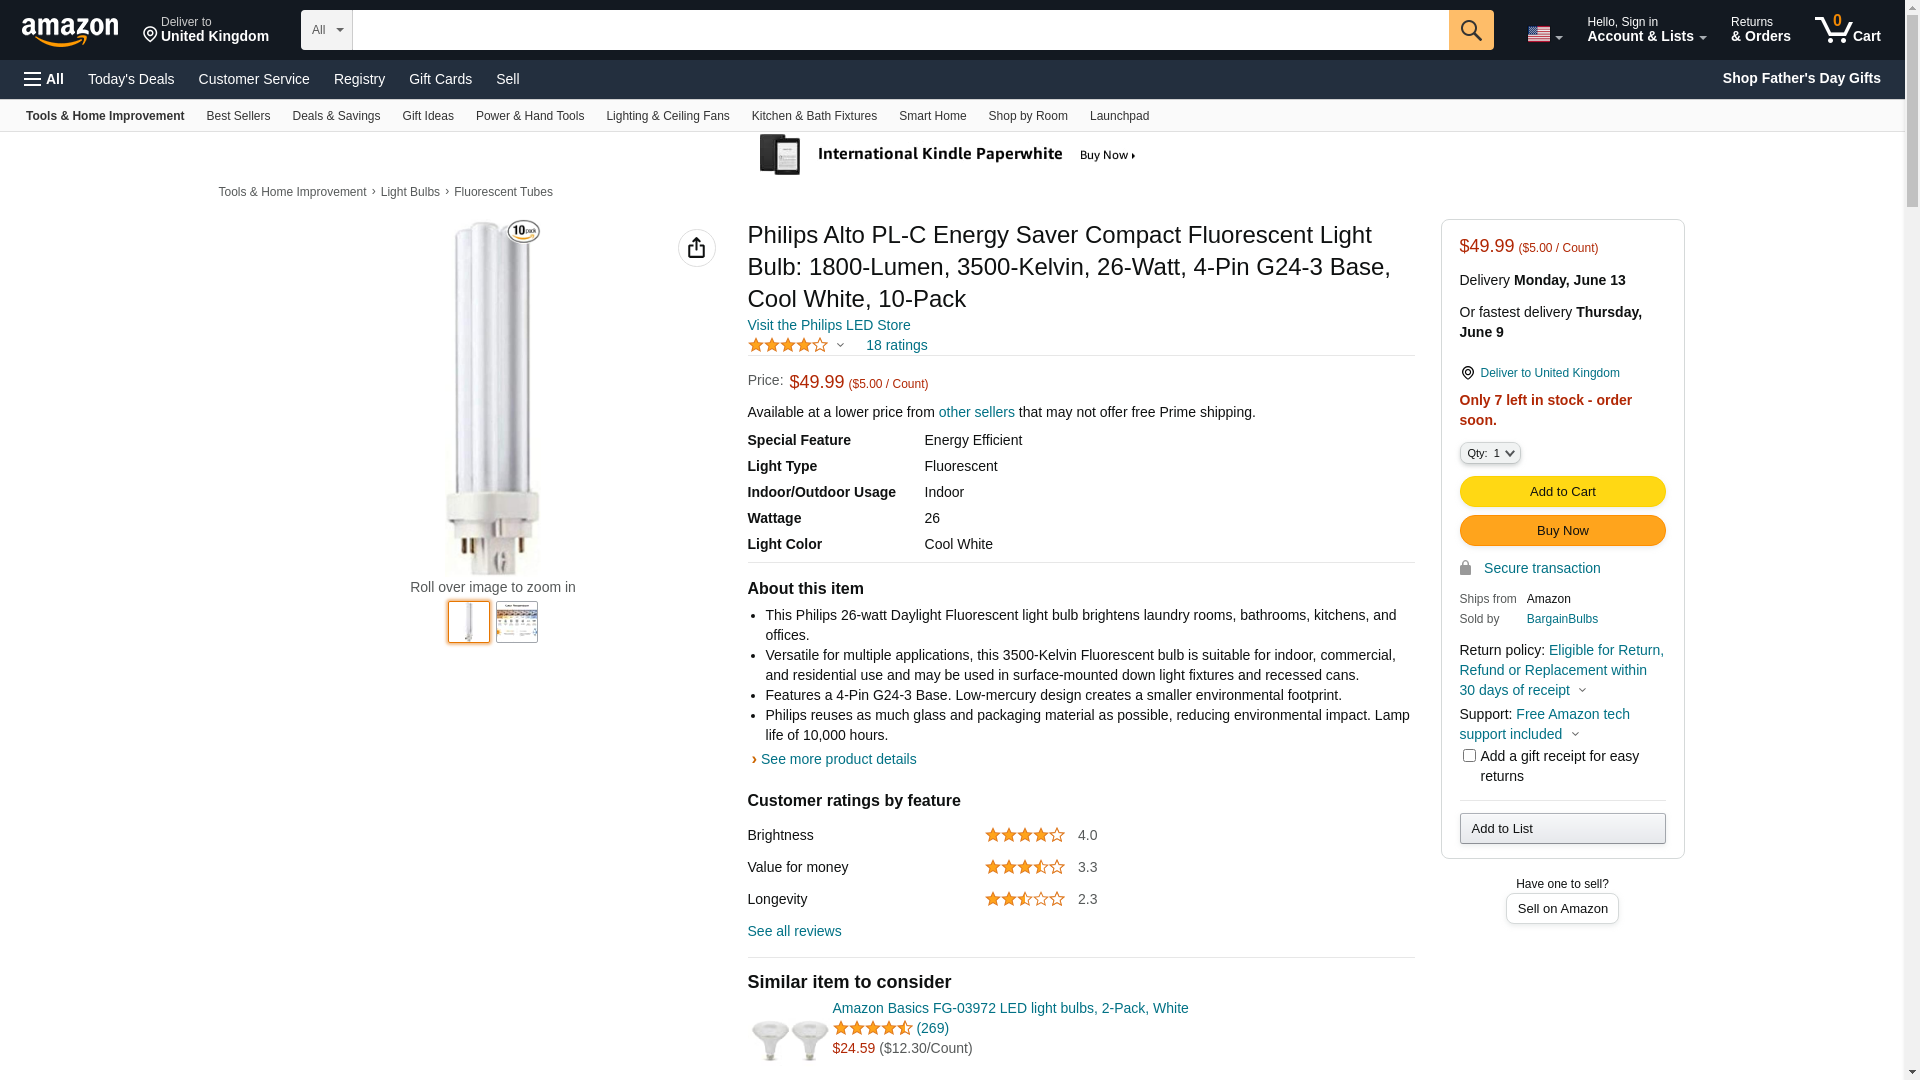The height and width of the screenshot is (1080, 1920).
Task: Click the US flag language selector
Action: (x=1543, y=34)
